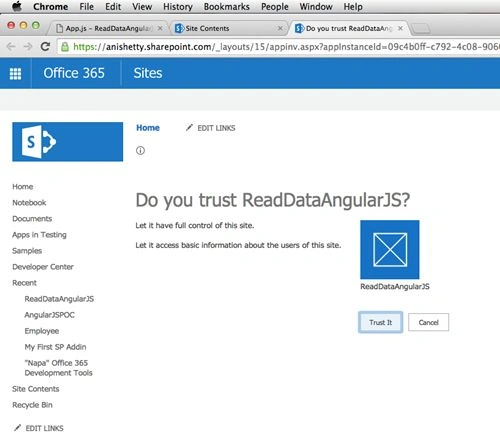The width and height of the screenshot is (500, 440).
Task: Open Developer Center link
Action: (x=43, y=267)
